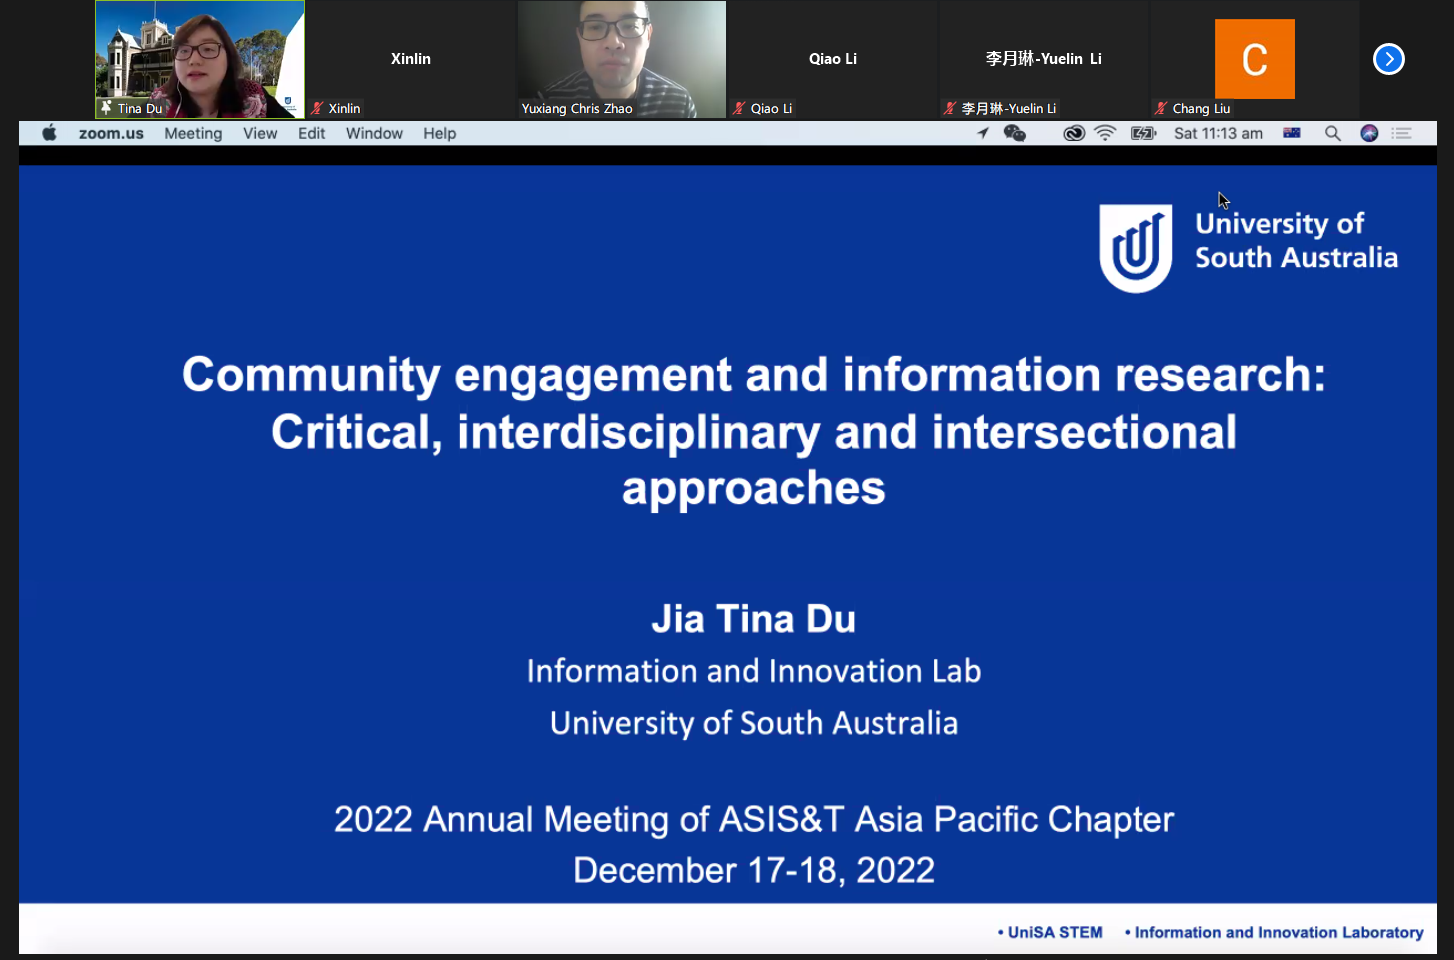Expand the View menu
The width and height of the screenshot is (1454, 960).
click(260, 133)
